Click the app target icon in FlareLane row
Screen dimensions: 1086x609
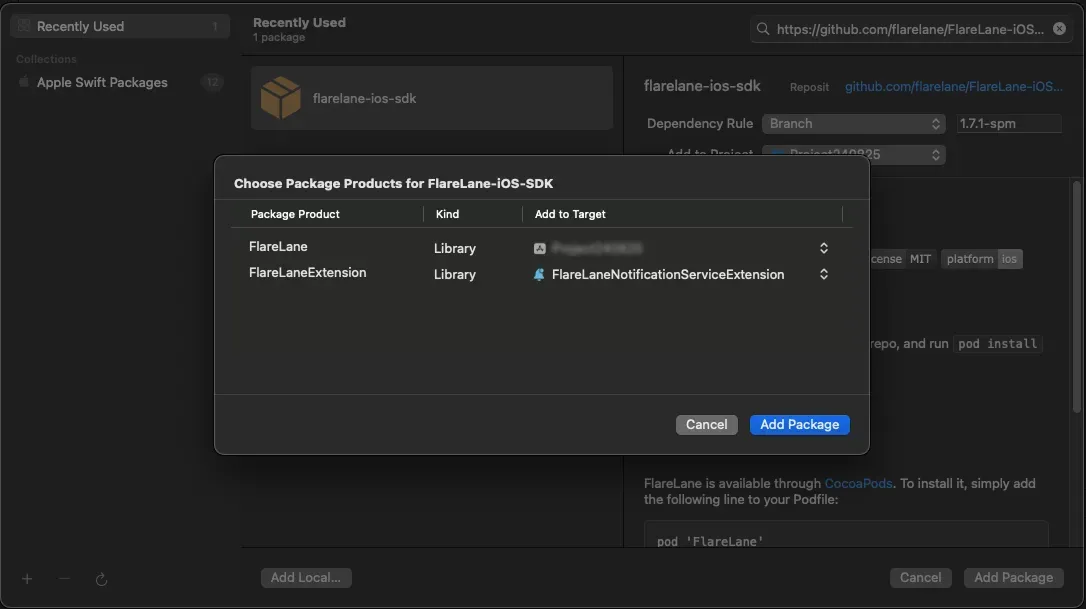(540, 248)
